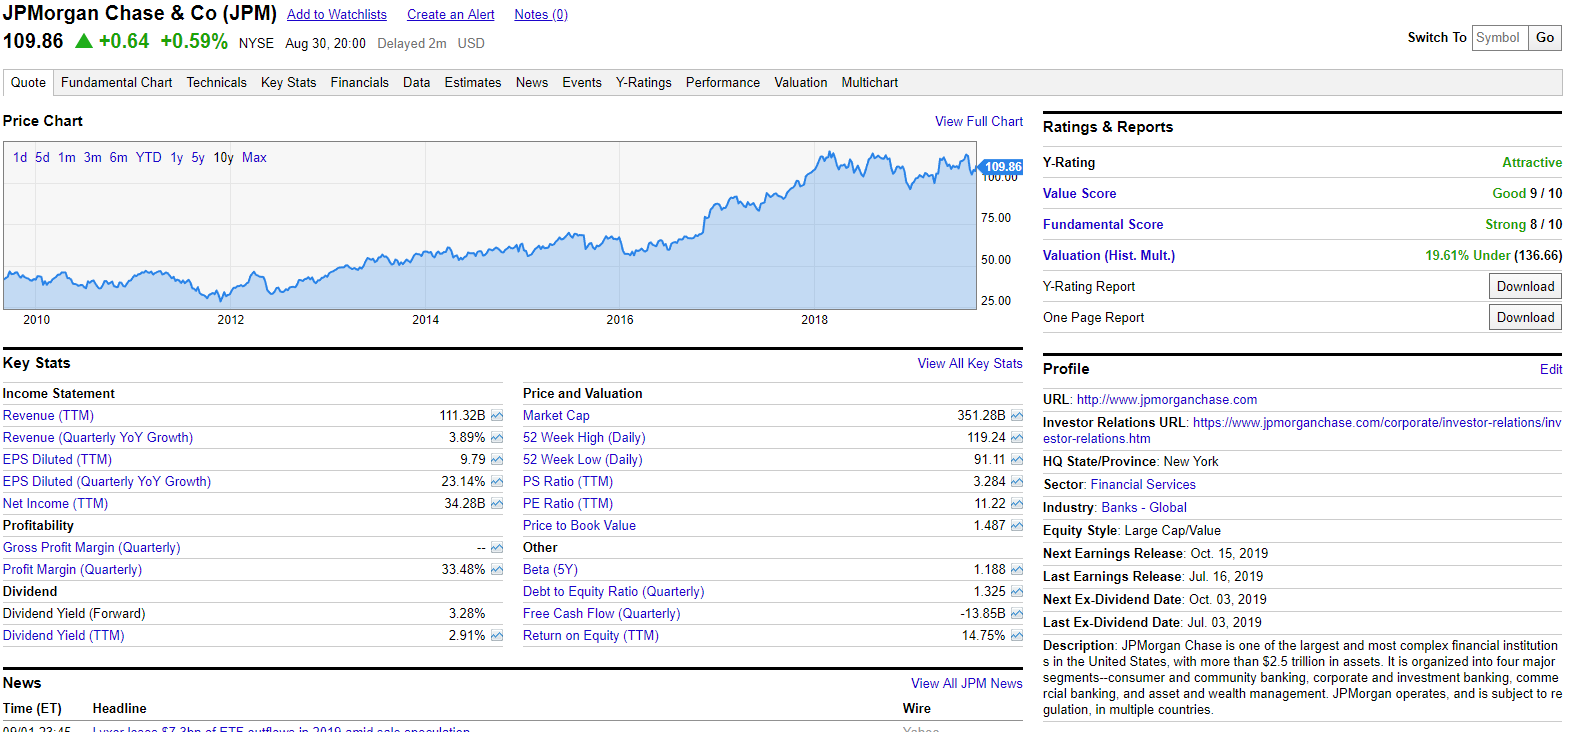Open the Technicals tab
The width and height of the screenshot is (1576, 732).
pos(216,83)
